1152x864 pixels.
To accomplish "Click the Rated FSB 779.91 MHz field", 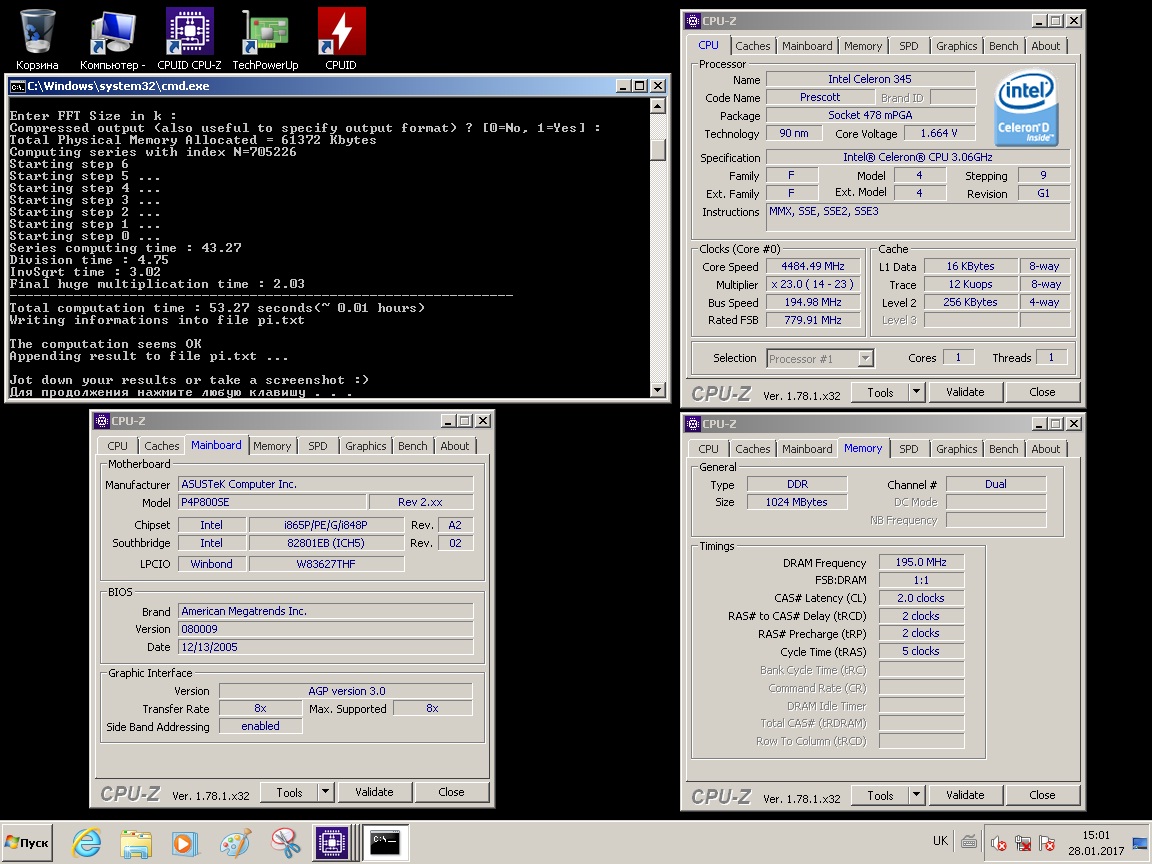I will tap(813, 320).
